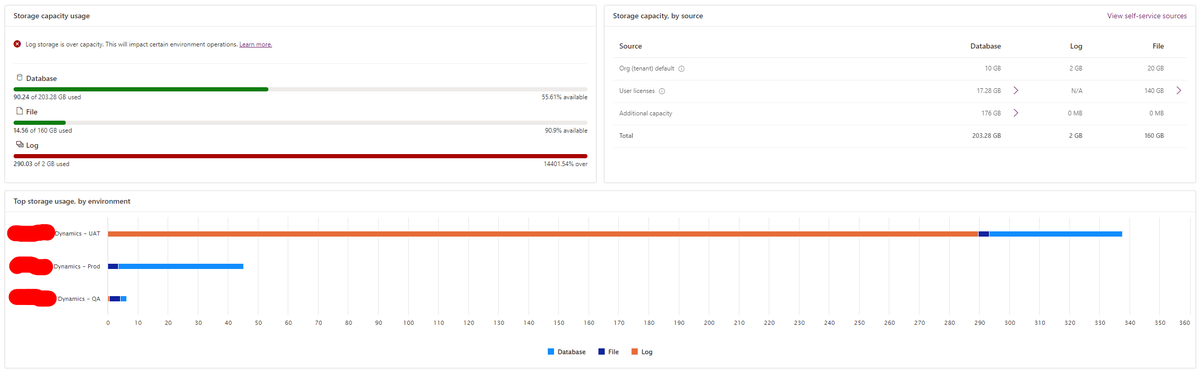This screenshot has height=375, width=1200.
Task: Click the Dynamics - QA environment label
Action: point(79,298)
